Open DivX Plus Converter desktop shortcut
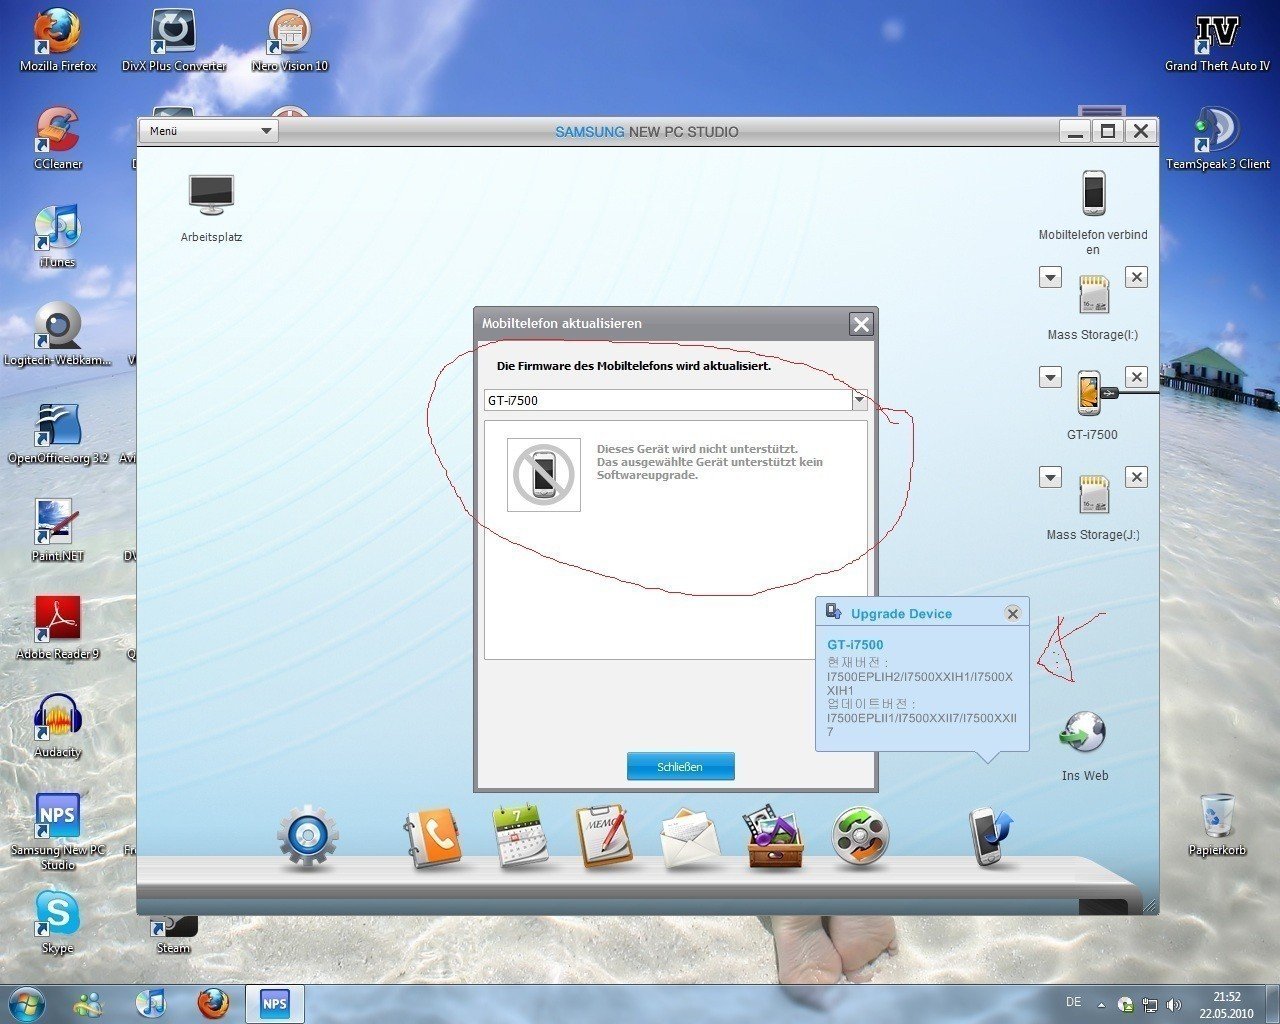The width and height of the screenshot is (1280, 1024). point(174,41)
